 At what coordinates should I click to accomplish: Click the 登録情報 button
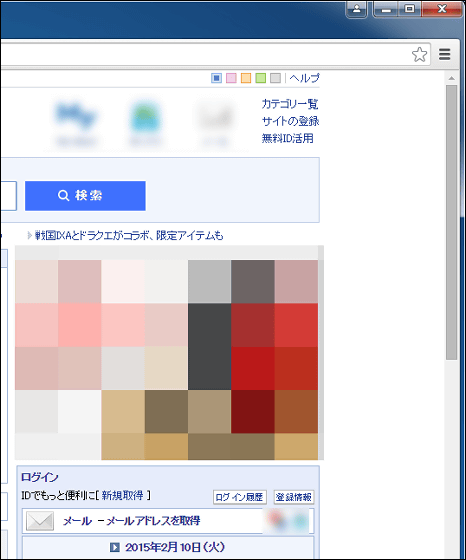coord(294,497)
